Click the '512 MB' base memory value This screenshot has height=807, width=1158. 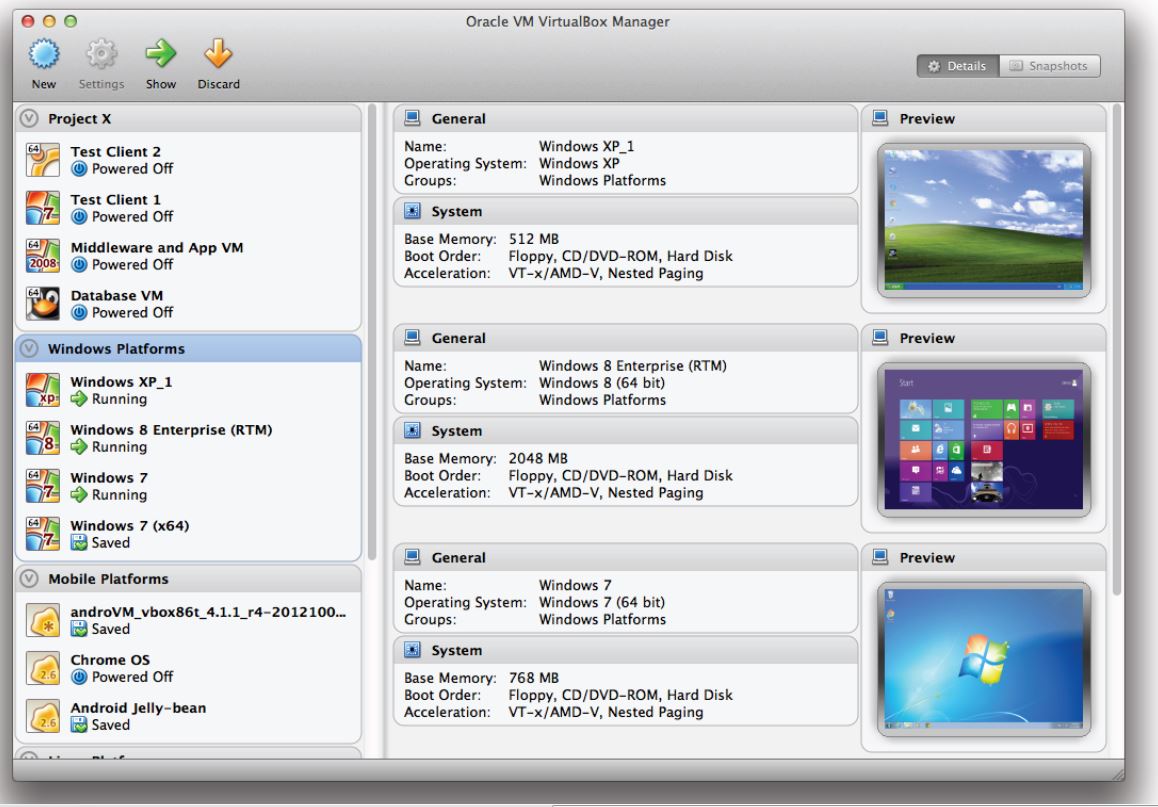coord(534,239)
